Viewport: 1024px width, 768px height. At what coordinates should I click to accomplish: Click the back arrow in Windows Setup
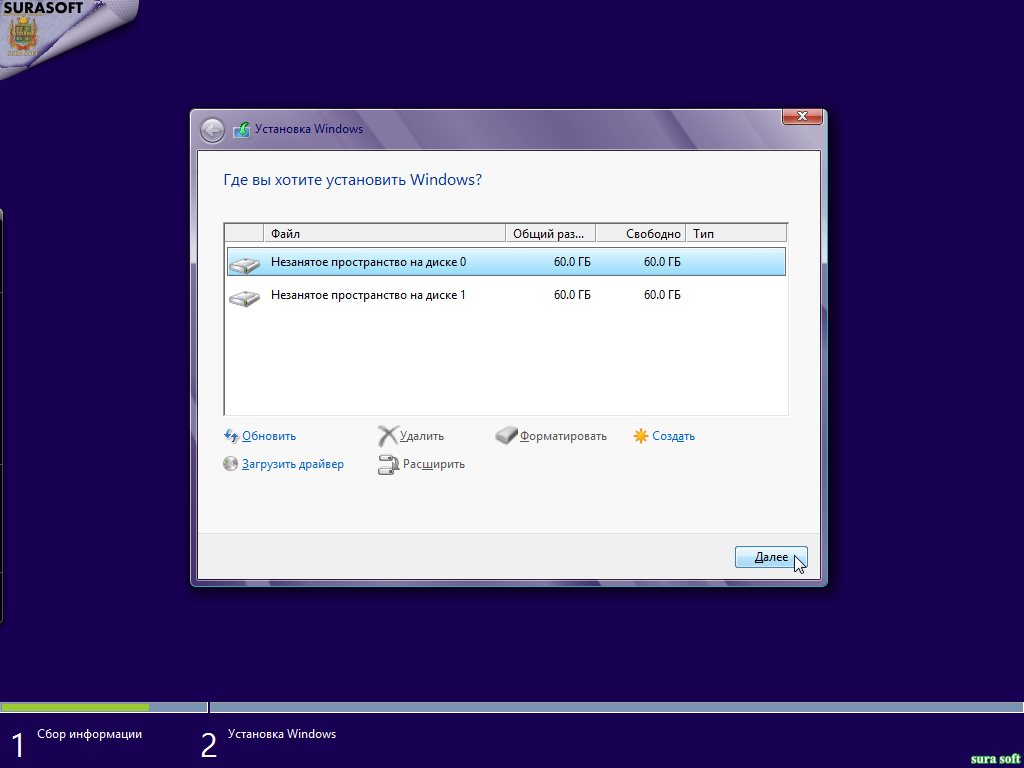pyautogui.click(x=212, y=131)
